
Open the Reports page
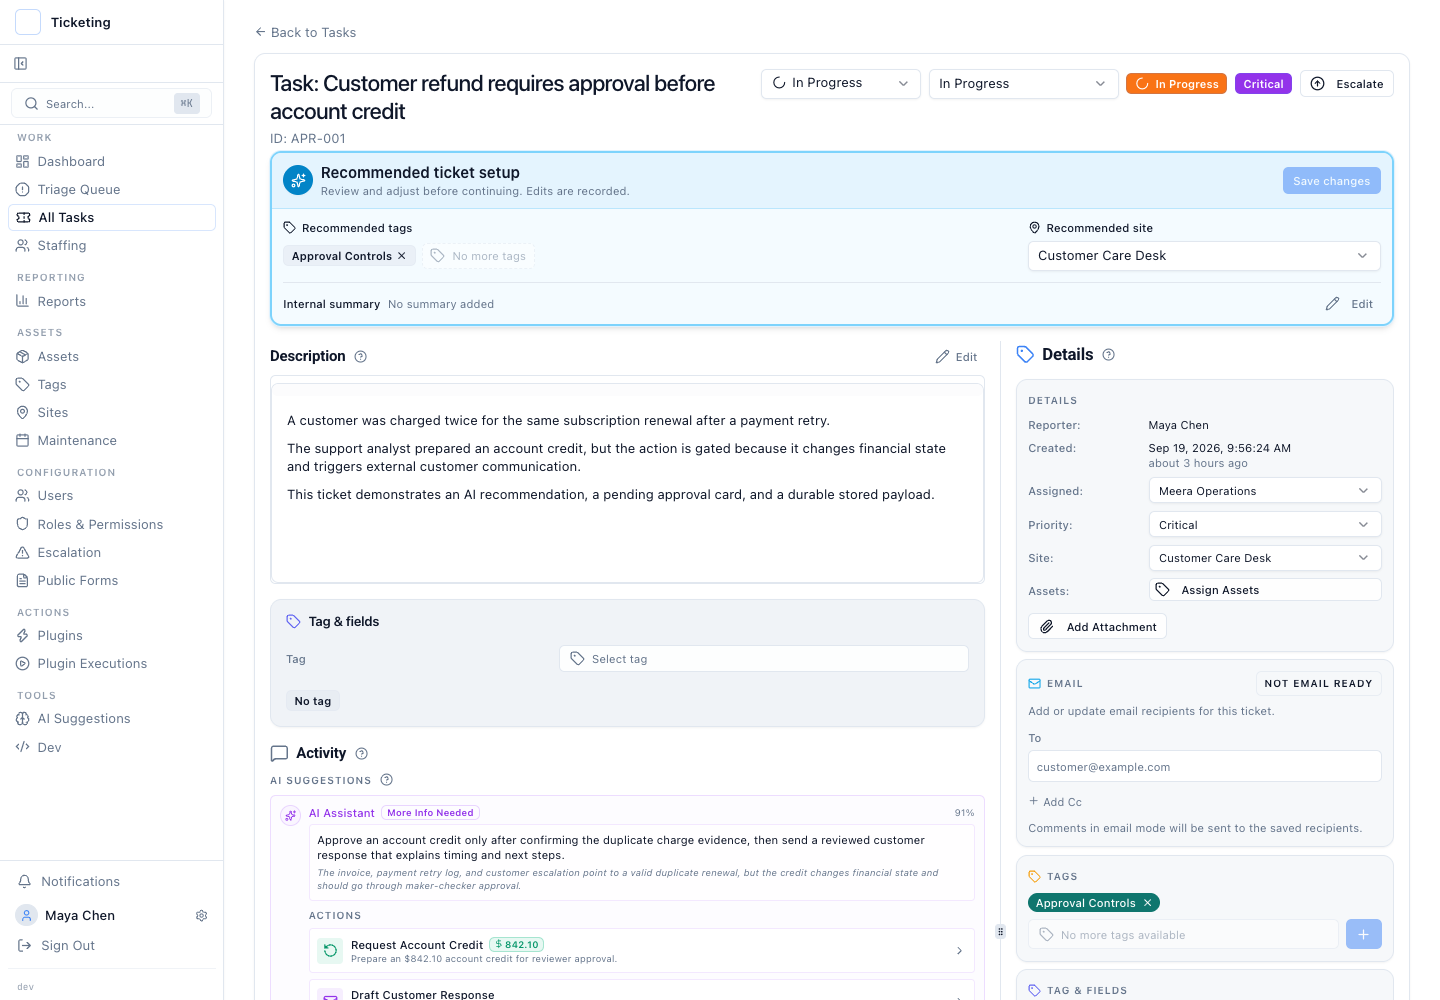pos(112,302)
